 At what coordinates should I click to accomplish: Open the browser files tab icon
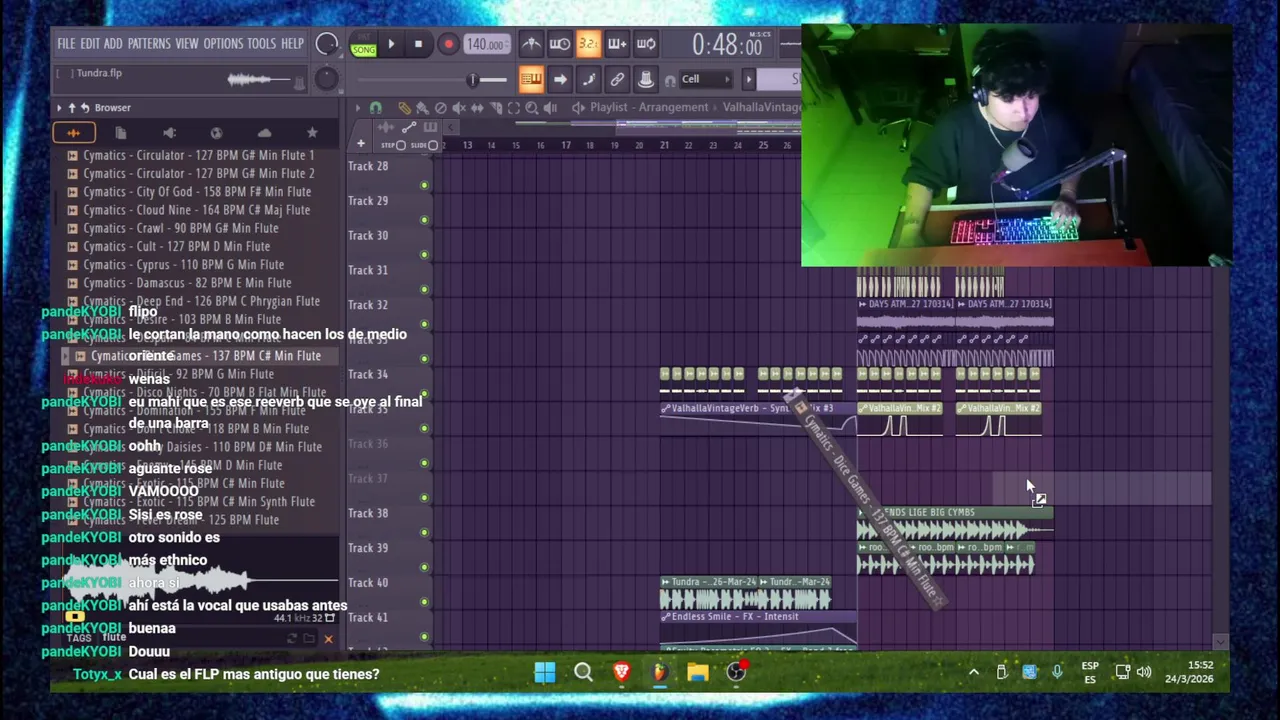point(121,132)
